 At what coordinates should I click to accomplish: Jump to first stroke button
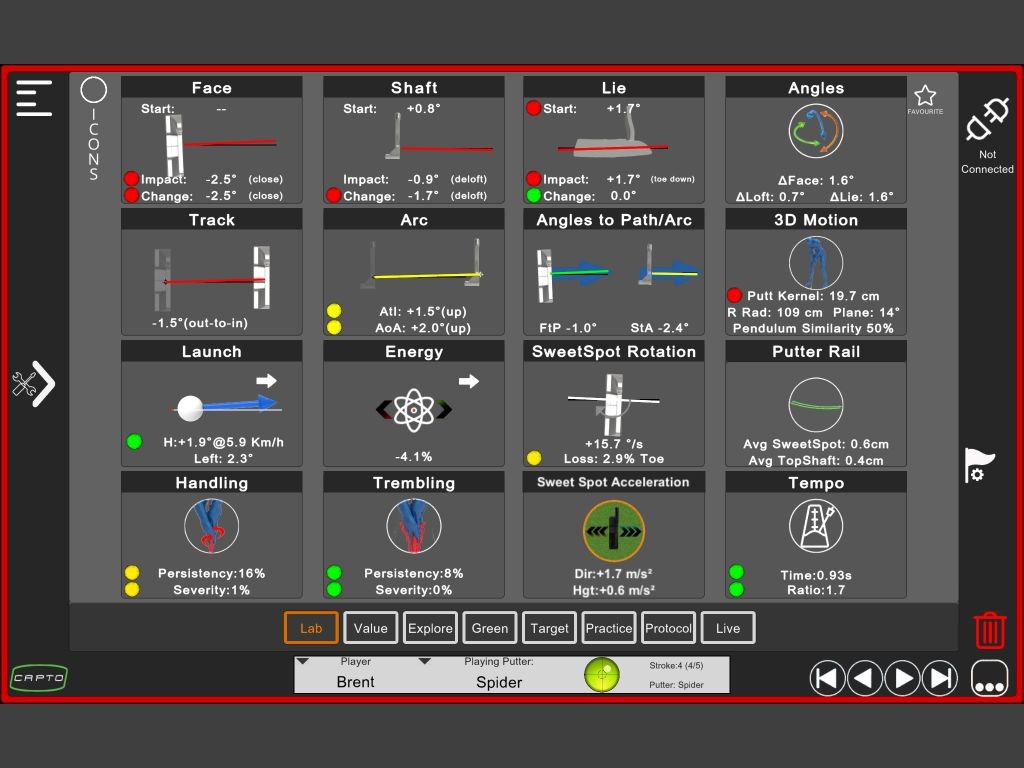[x=827, y=679]
